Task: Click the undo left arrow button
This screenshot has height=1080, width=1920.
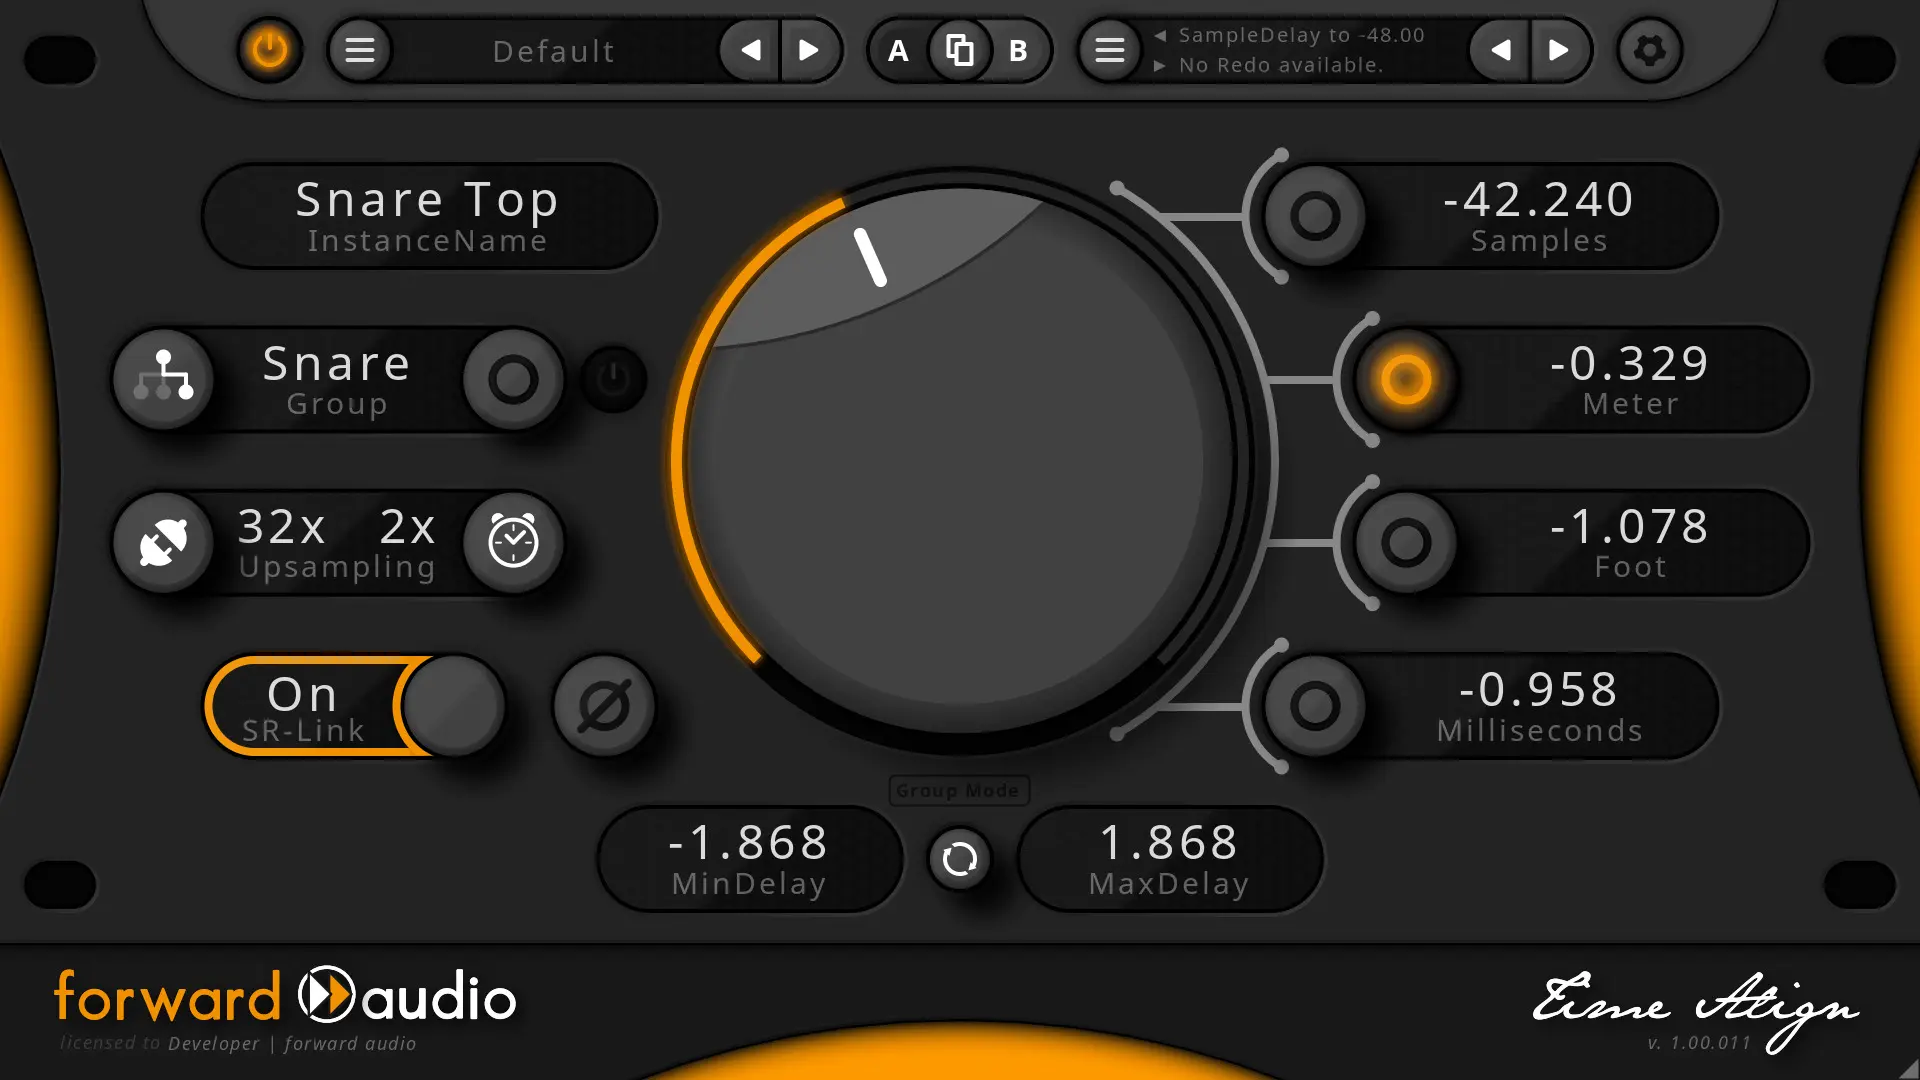Action: (1500, 50)
